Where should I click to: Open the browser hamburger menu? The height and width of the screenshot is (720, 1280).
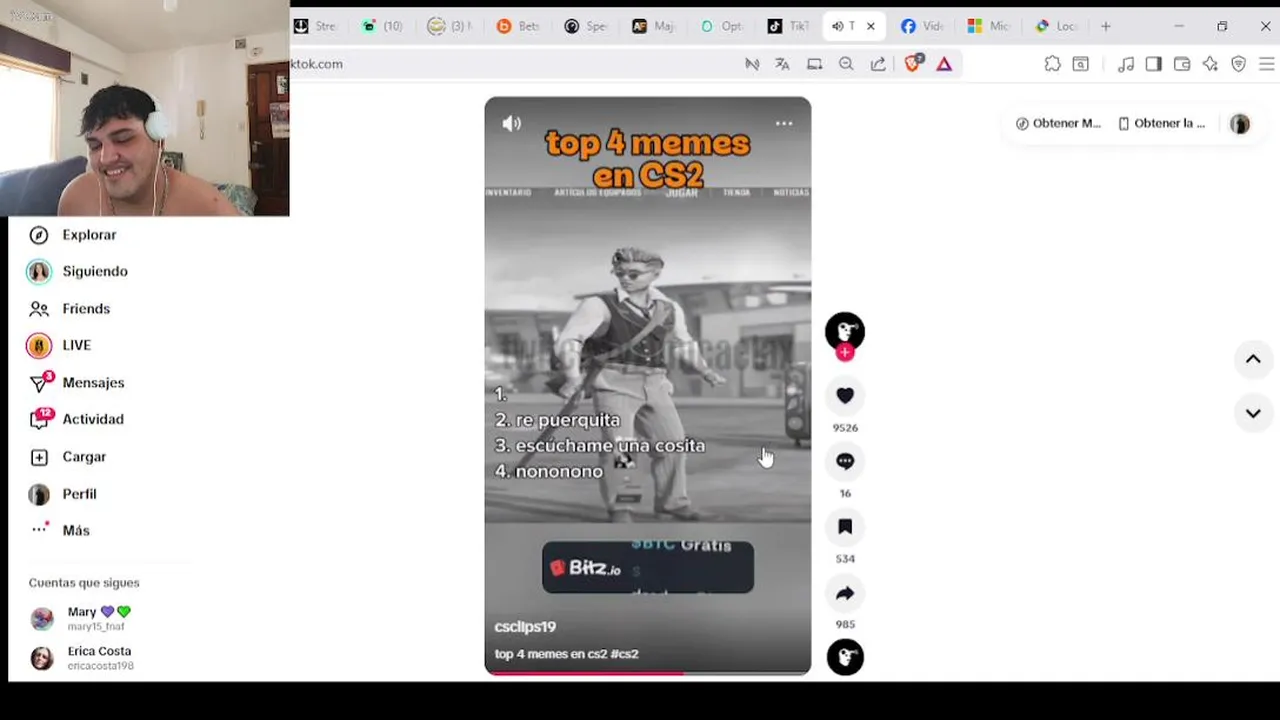[1266, 64]
